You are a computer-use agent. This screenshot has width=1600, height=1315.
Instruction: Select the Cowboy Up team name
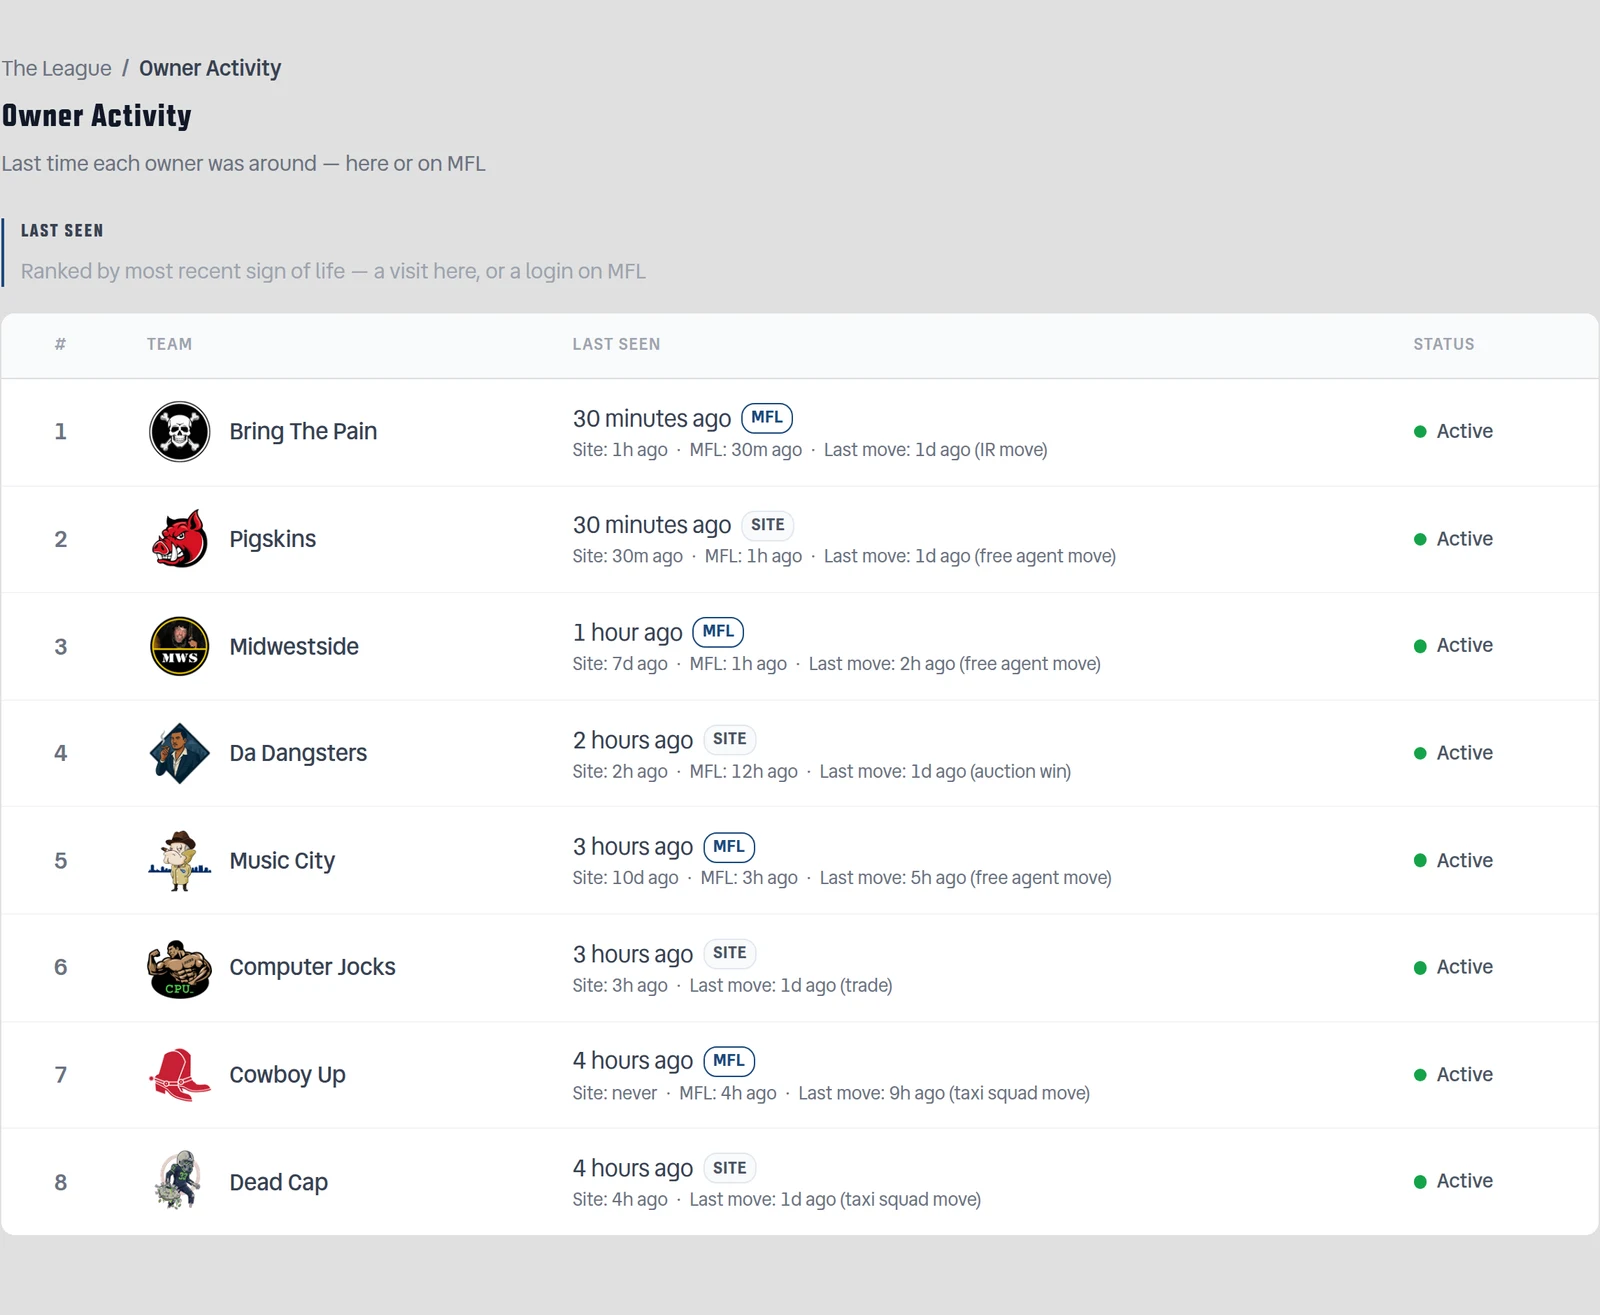(287, 1074)
